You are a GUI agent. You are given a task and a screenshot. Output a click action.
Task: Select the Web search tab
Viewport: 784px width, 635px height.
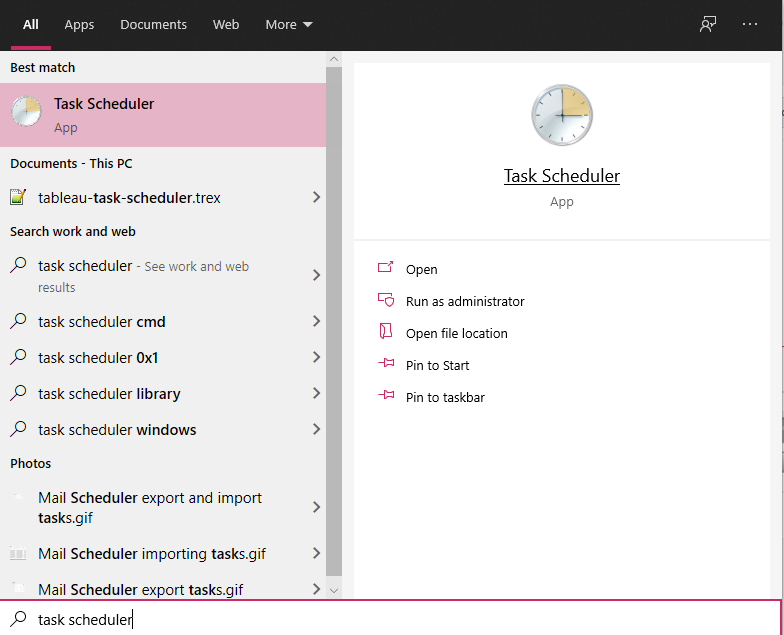(x=226, y=25)
